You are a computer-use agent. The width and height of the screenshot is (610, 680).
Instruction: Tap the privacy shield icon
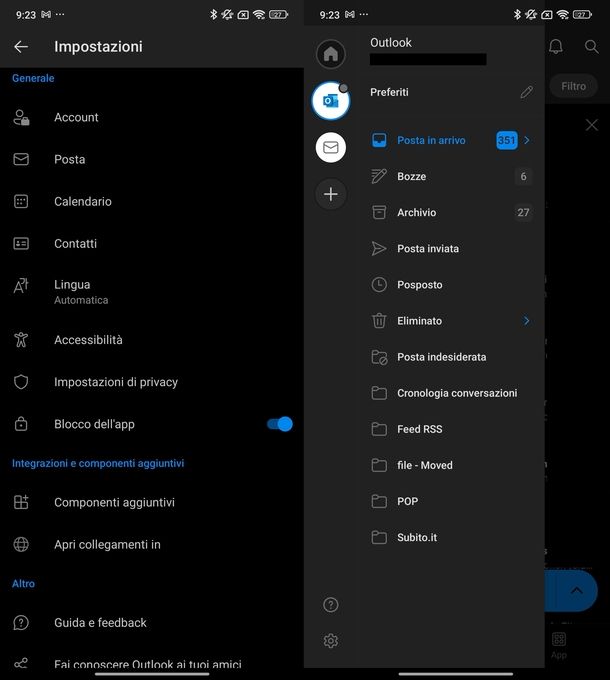pyautogui.click(x=21, y=382)
